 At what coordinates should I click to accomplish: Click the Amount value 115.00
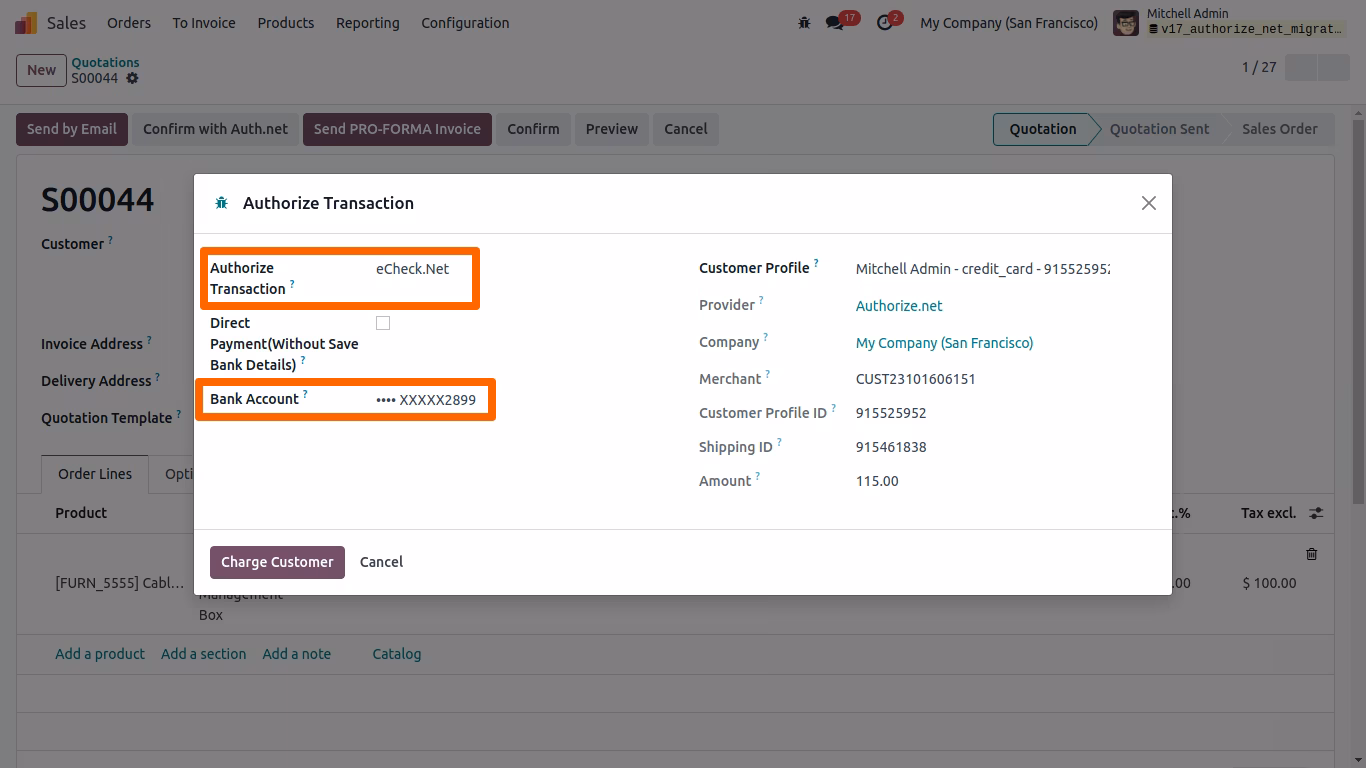click(x=877, y=481)
